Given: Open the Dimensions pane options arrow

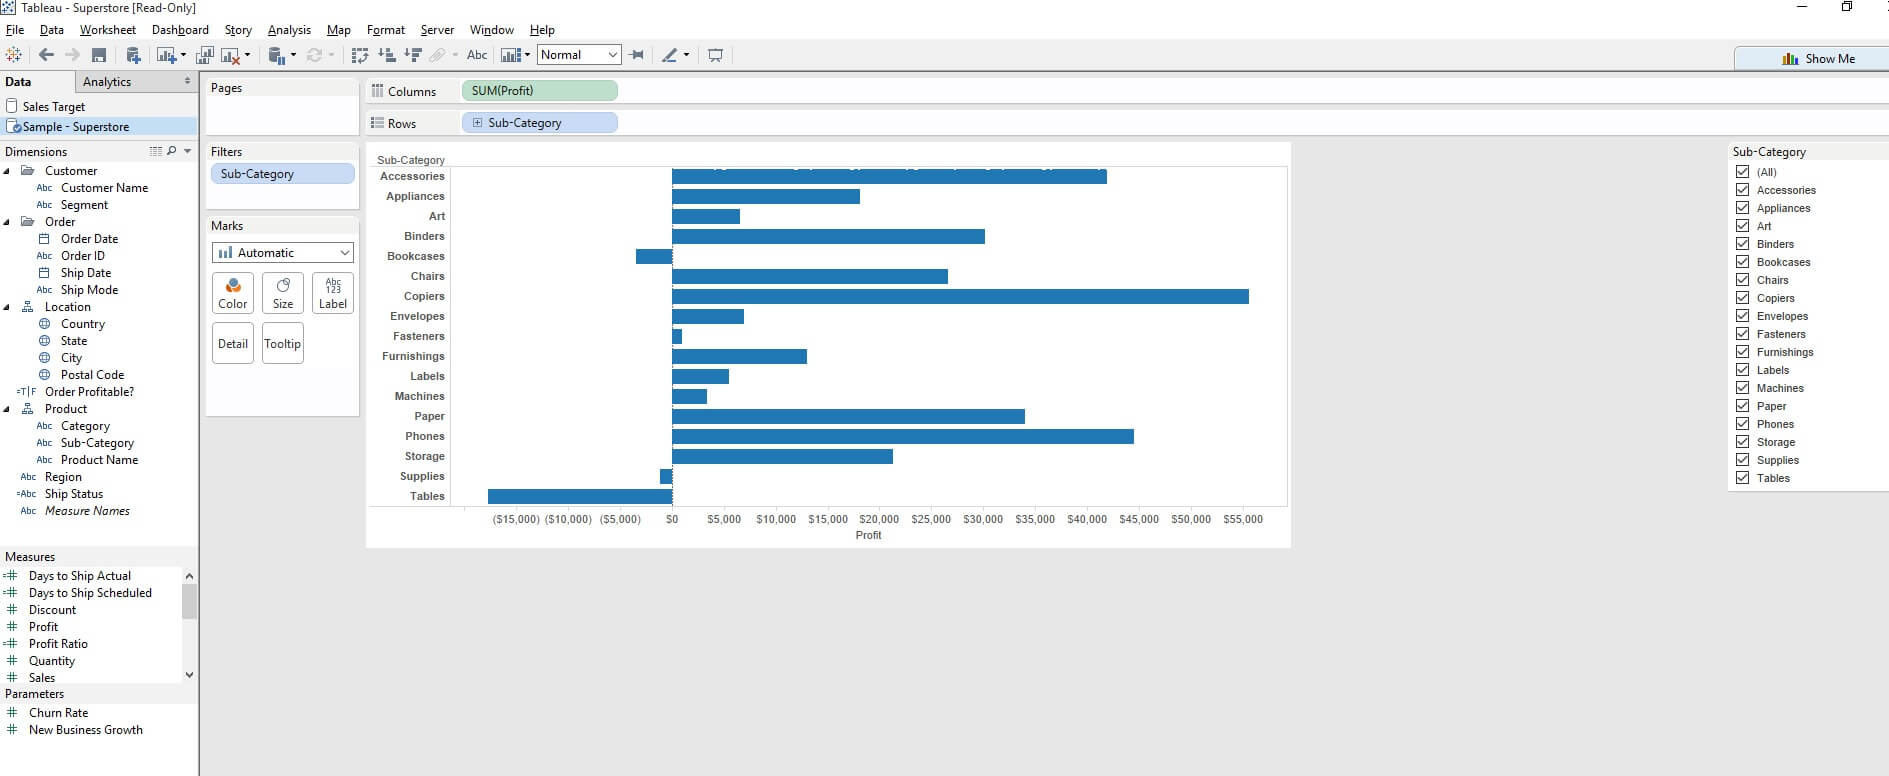Looking at the screenshot, I should click(187, 151).
